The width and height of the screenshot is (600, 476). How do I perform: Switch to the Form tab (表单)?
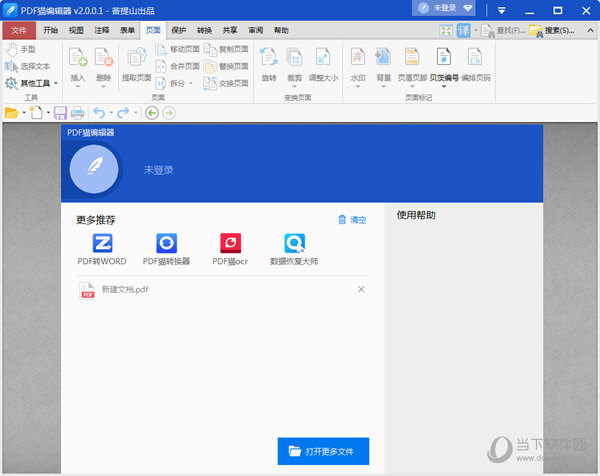click(x=127, y=30)
